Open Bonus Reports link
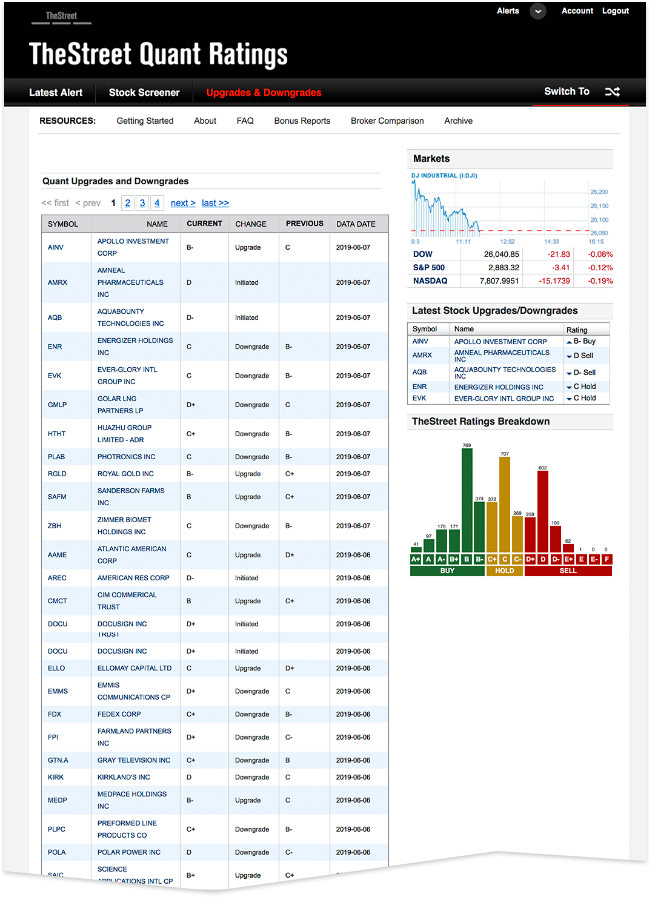This screenshot has height=897, width=649. (x=302, y=121)
